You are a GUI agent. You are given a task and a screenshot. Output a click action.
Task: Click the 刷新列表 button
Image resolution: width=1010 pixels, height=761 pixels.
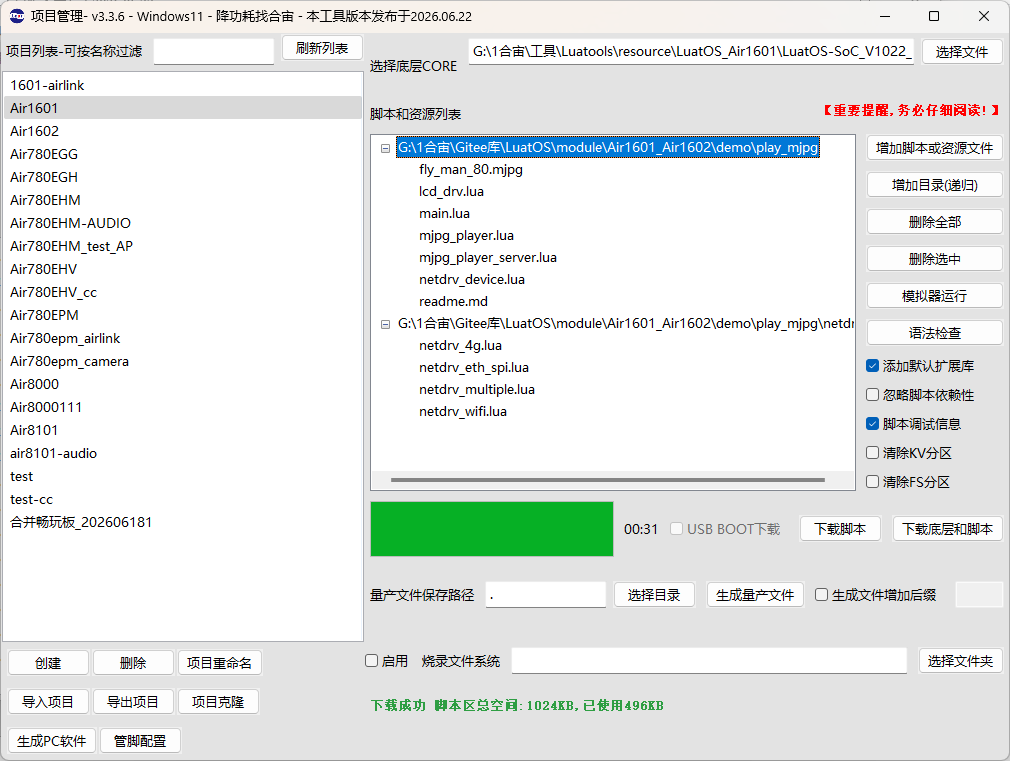click(x=322, y=48)
